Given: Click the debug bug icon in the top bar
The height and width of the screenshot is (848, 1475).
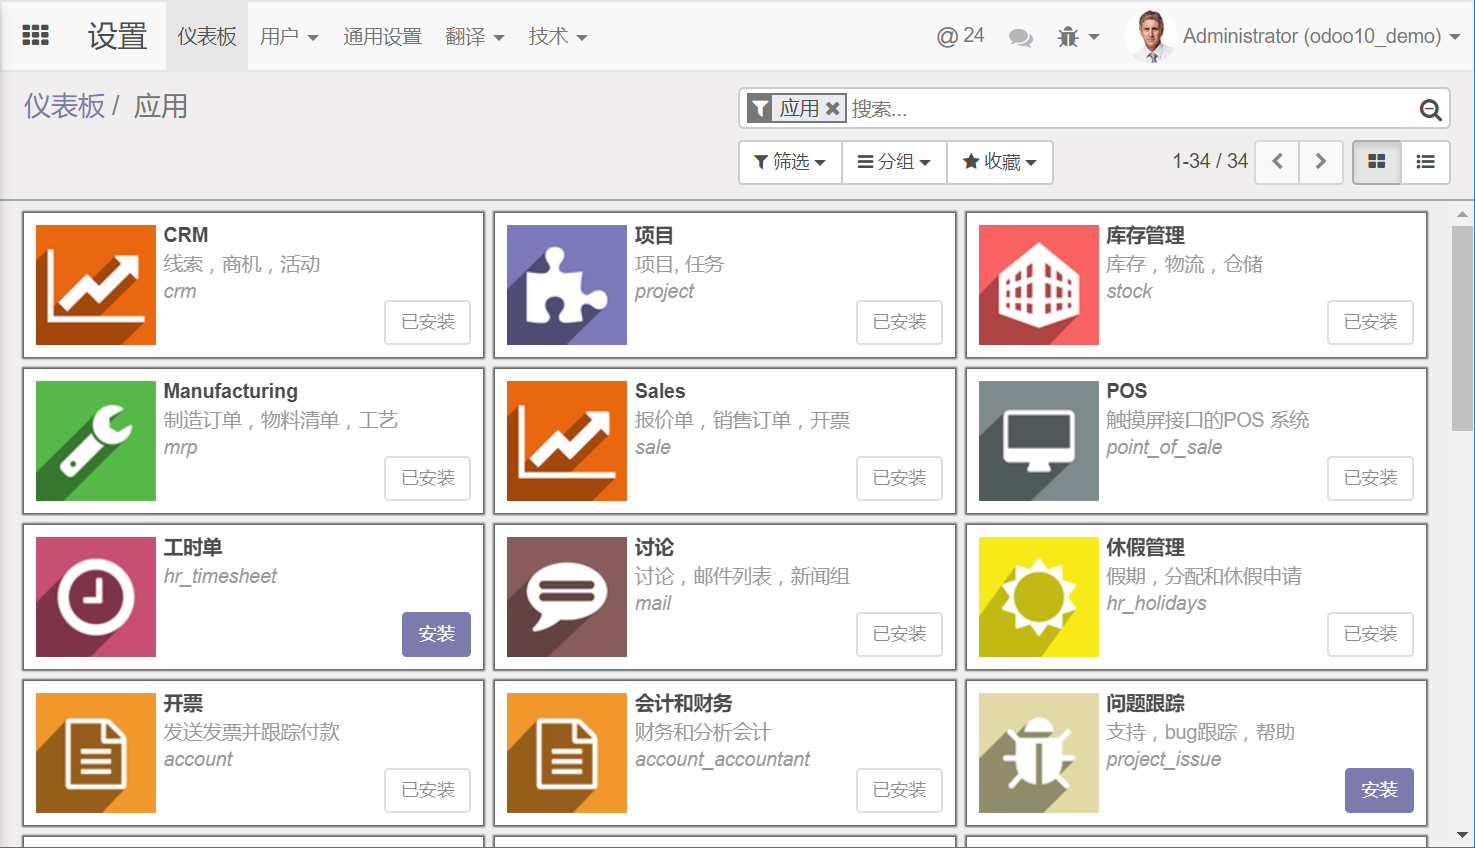Looking at the screenshot, I should [x=1070, y=35].
